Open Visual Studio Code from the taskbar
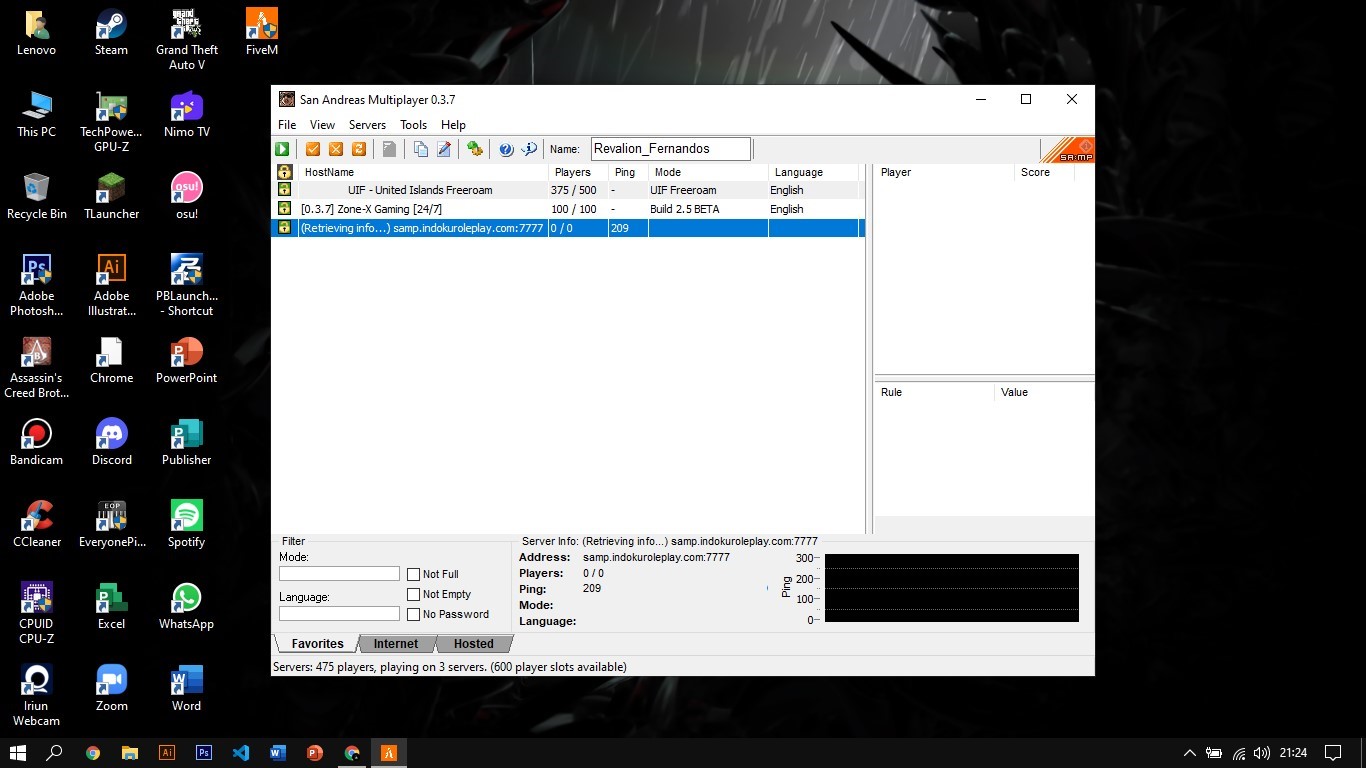This screenshot has height=768, width=1366. tap(241, 753)
